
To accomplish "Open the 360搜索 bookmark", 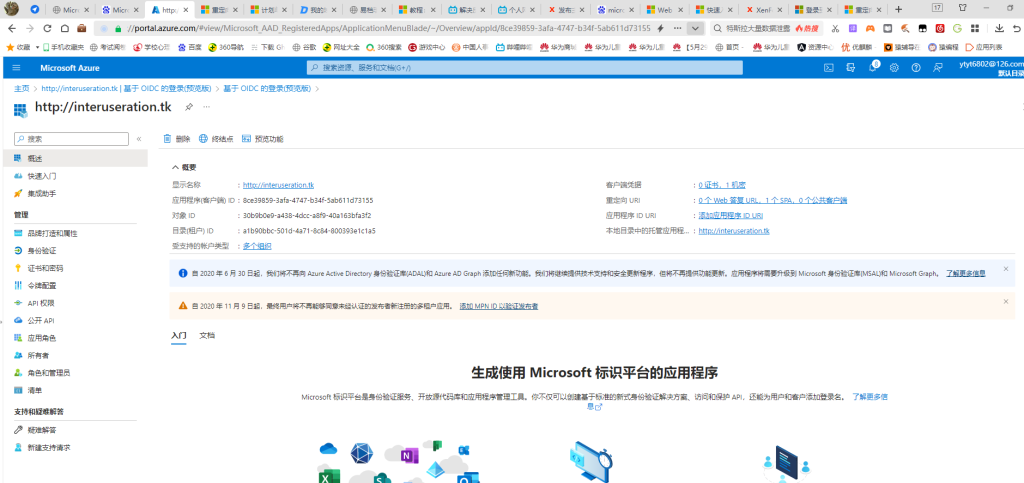I will (384, 48).
